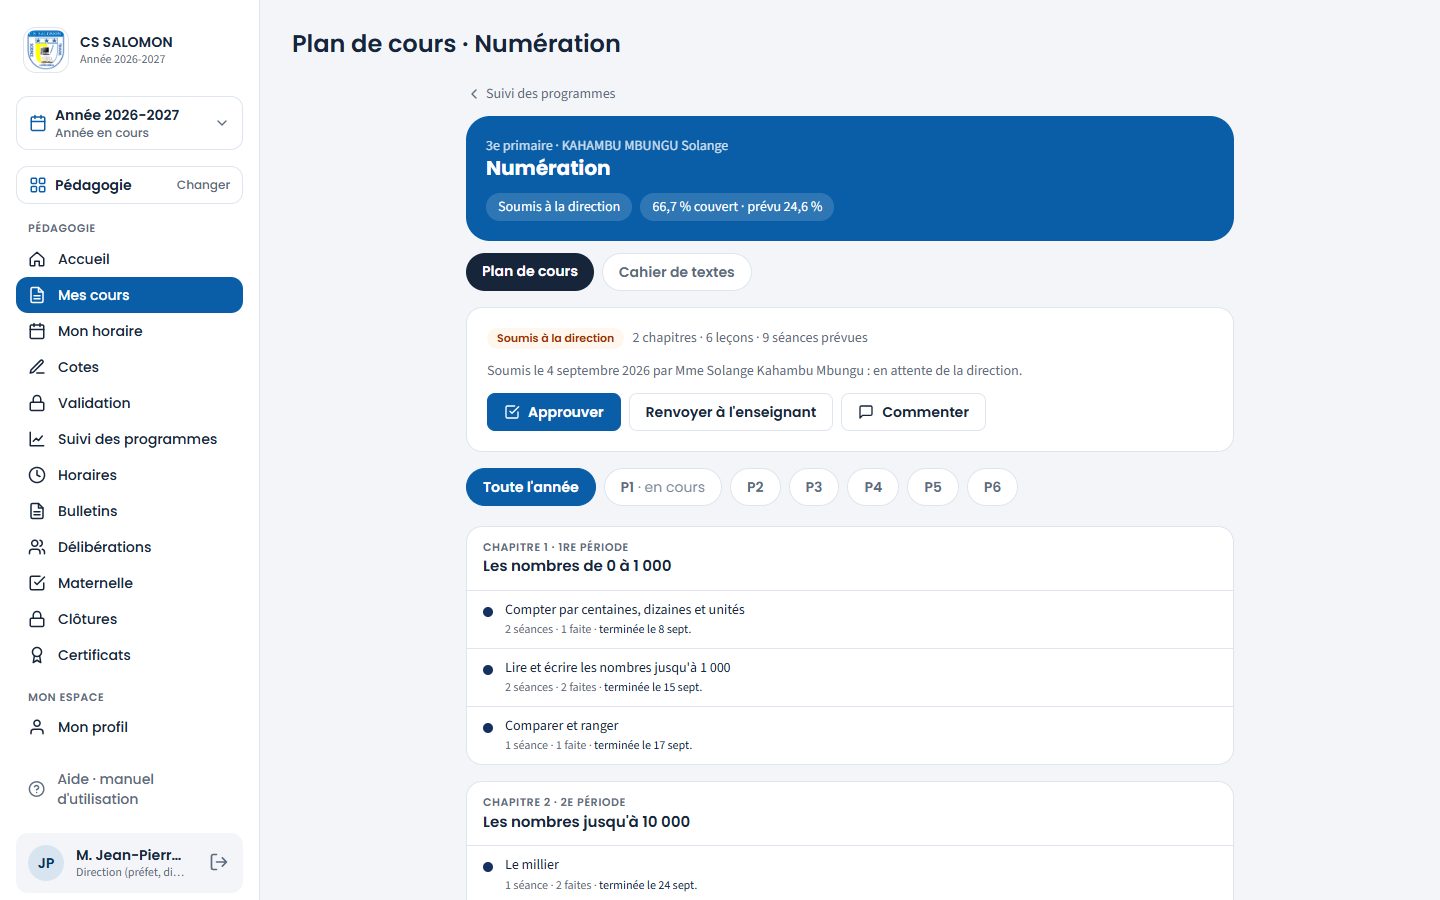1440x900 pixels.
Task: Click the JP user avatar
Action: 46,863
